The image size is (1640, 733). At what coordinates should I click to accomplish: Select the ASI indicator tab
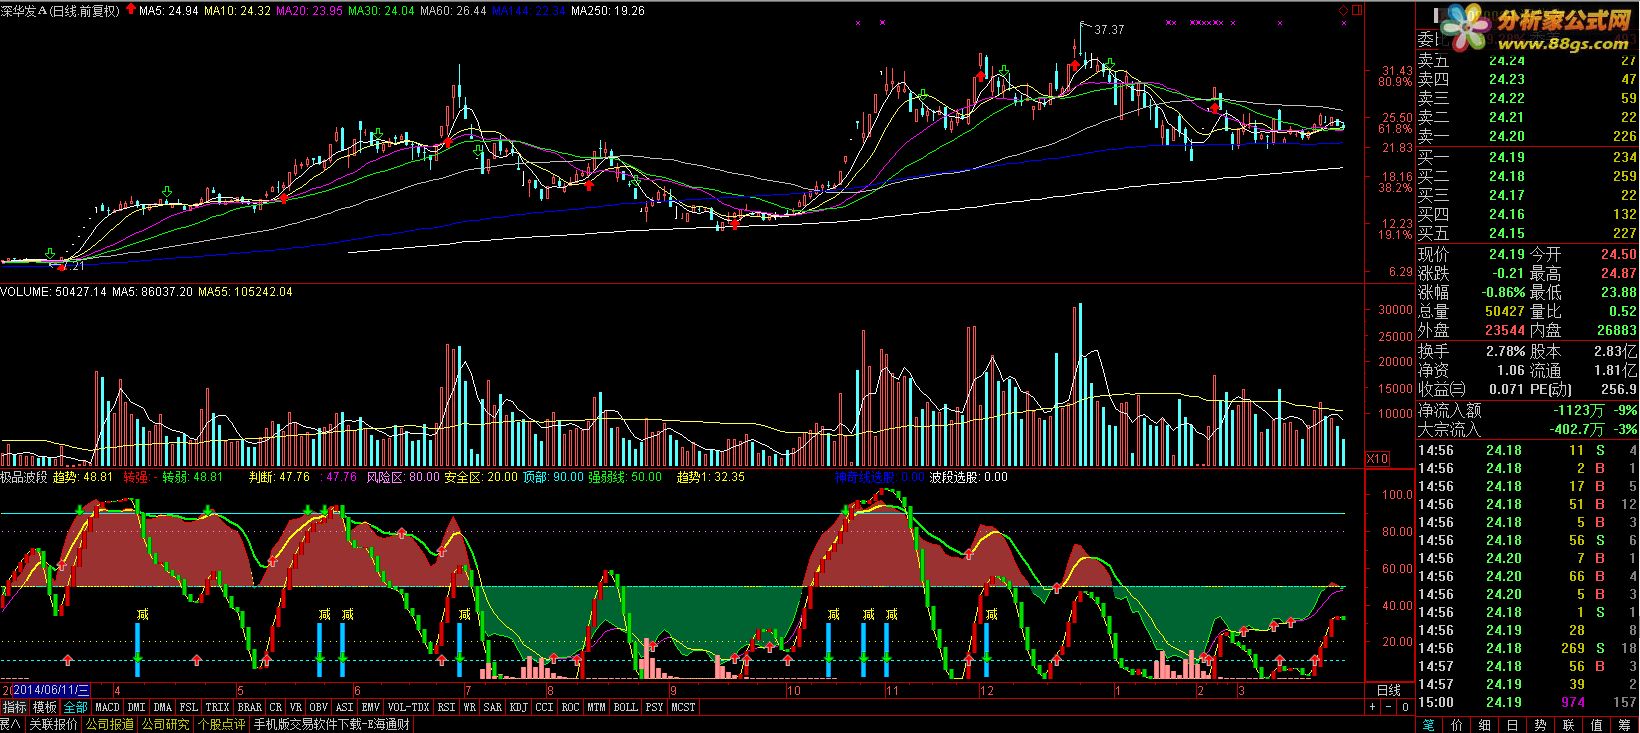(344, 707)
